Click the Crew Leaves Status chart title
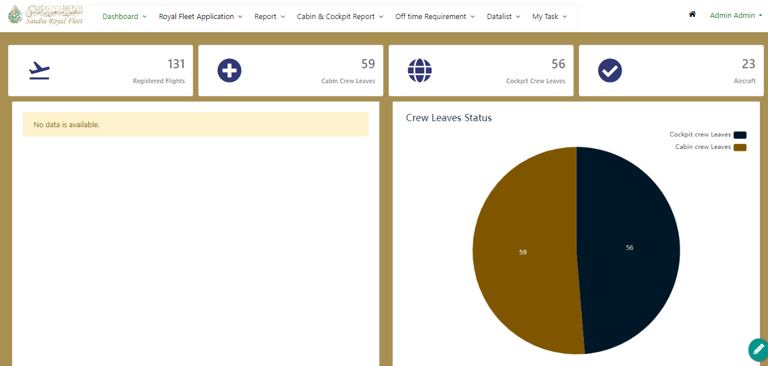This screenshot has width=768, height=366. 449,118
